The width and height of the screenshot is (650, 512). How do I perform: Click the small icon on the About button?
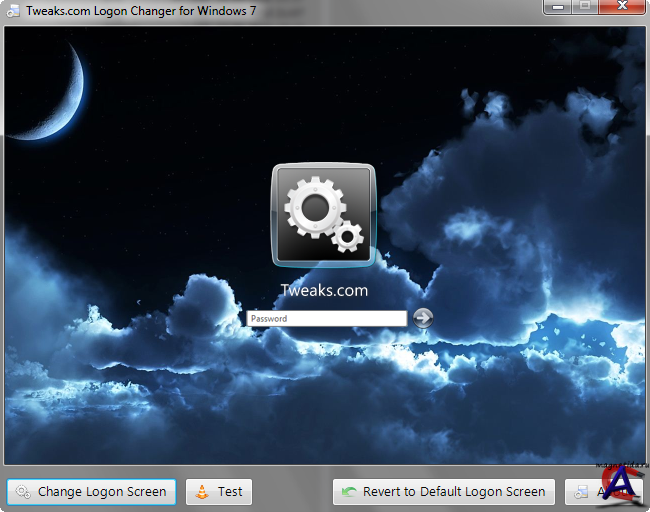[x=581, y=492]
